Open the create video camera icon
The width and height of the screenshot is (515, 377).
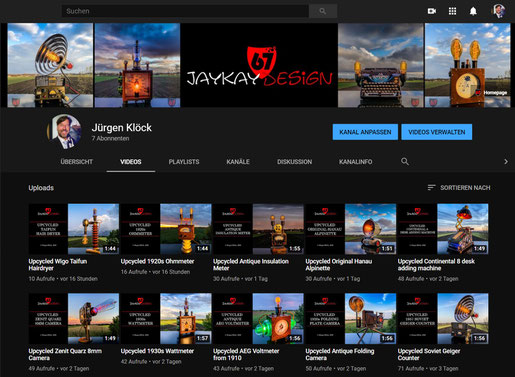(x=432, y=11)
